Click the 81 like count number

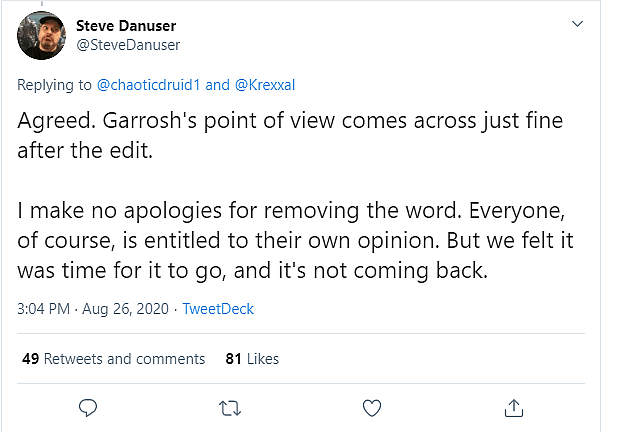click(x=234, y=358)
